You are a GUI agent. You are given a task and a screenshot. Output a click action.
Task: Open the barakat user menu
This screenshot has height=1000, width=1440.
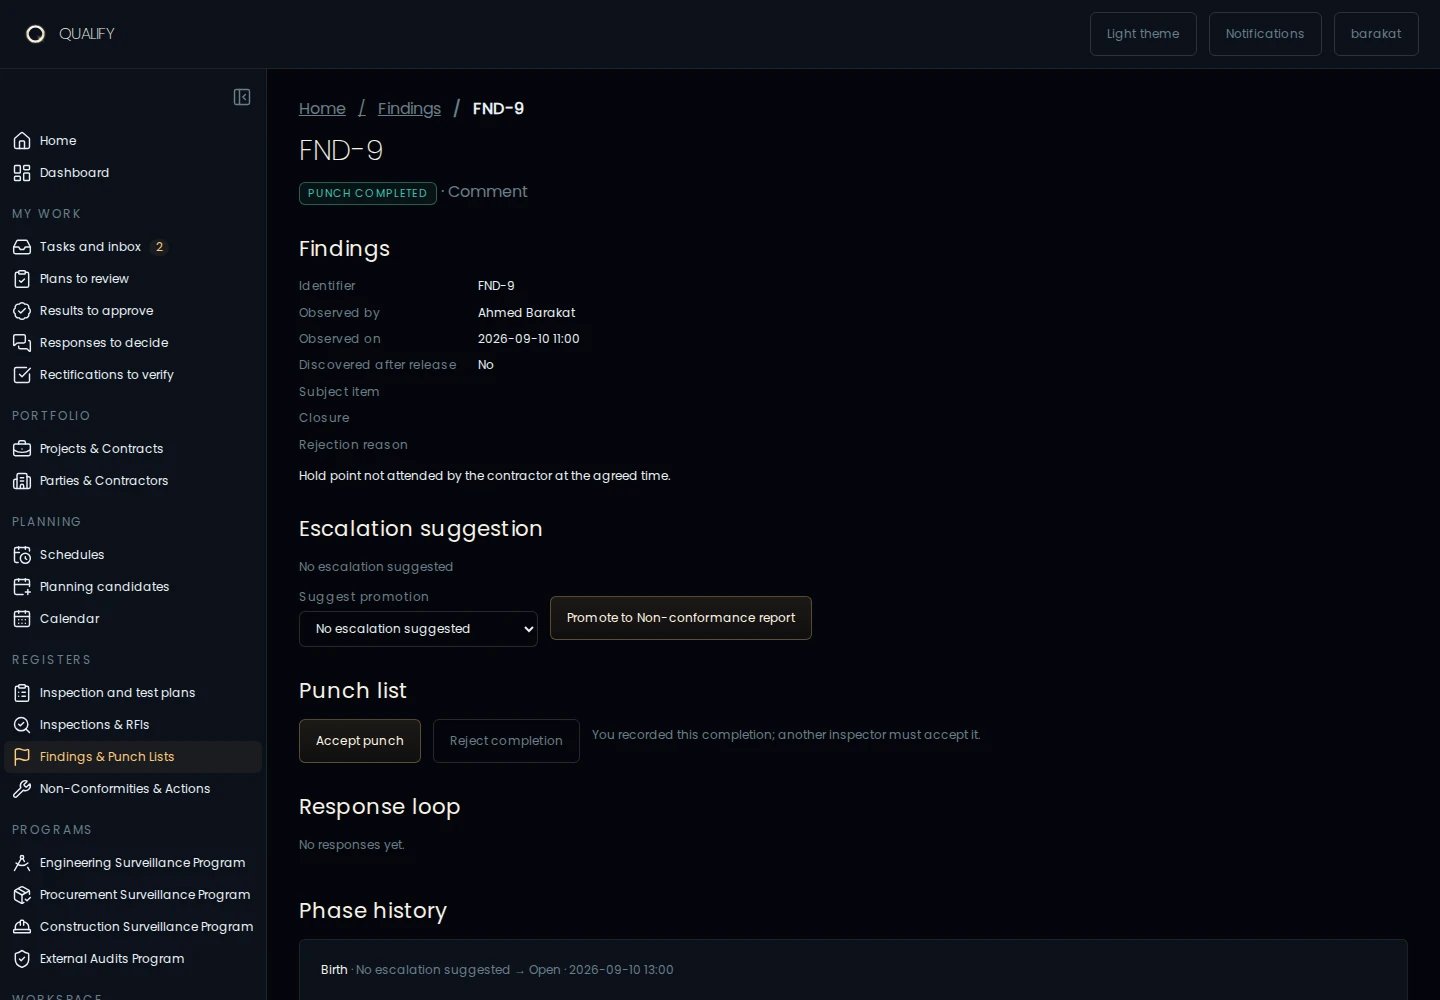pos(1376,34)
